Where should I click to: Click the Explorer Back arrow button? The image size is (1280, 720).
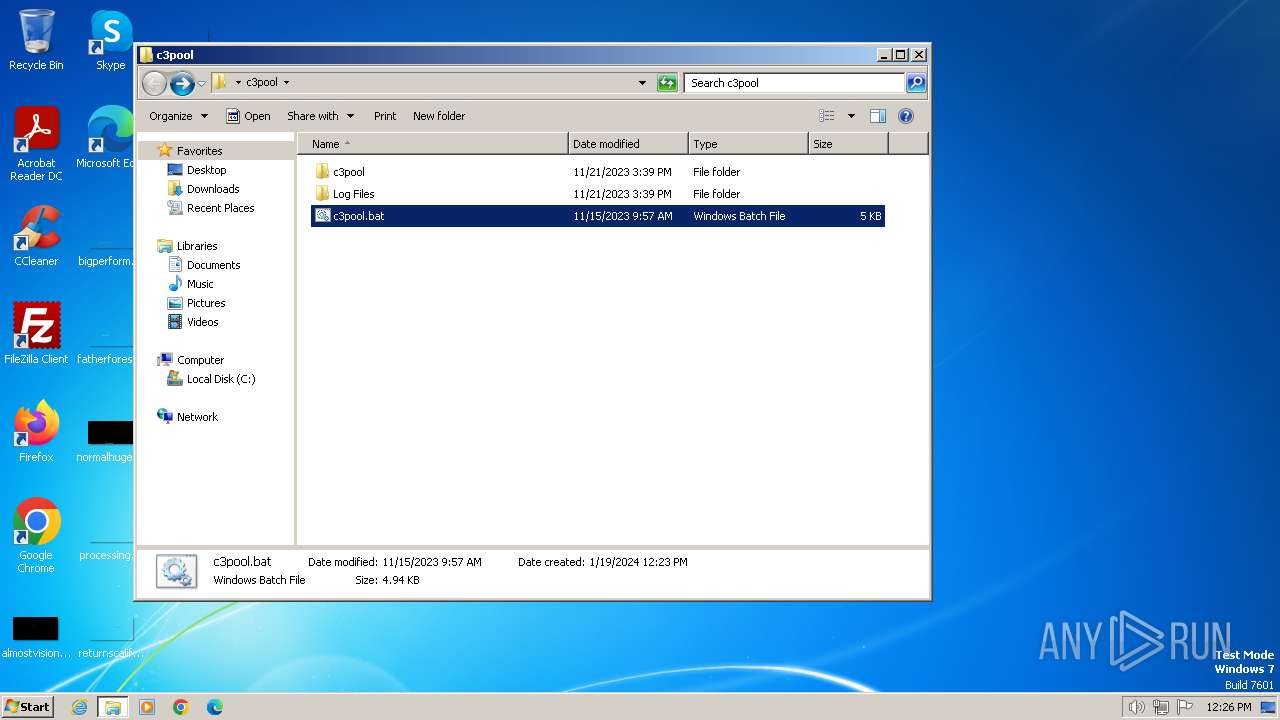pyautogui.click(x=154, y=83)
